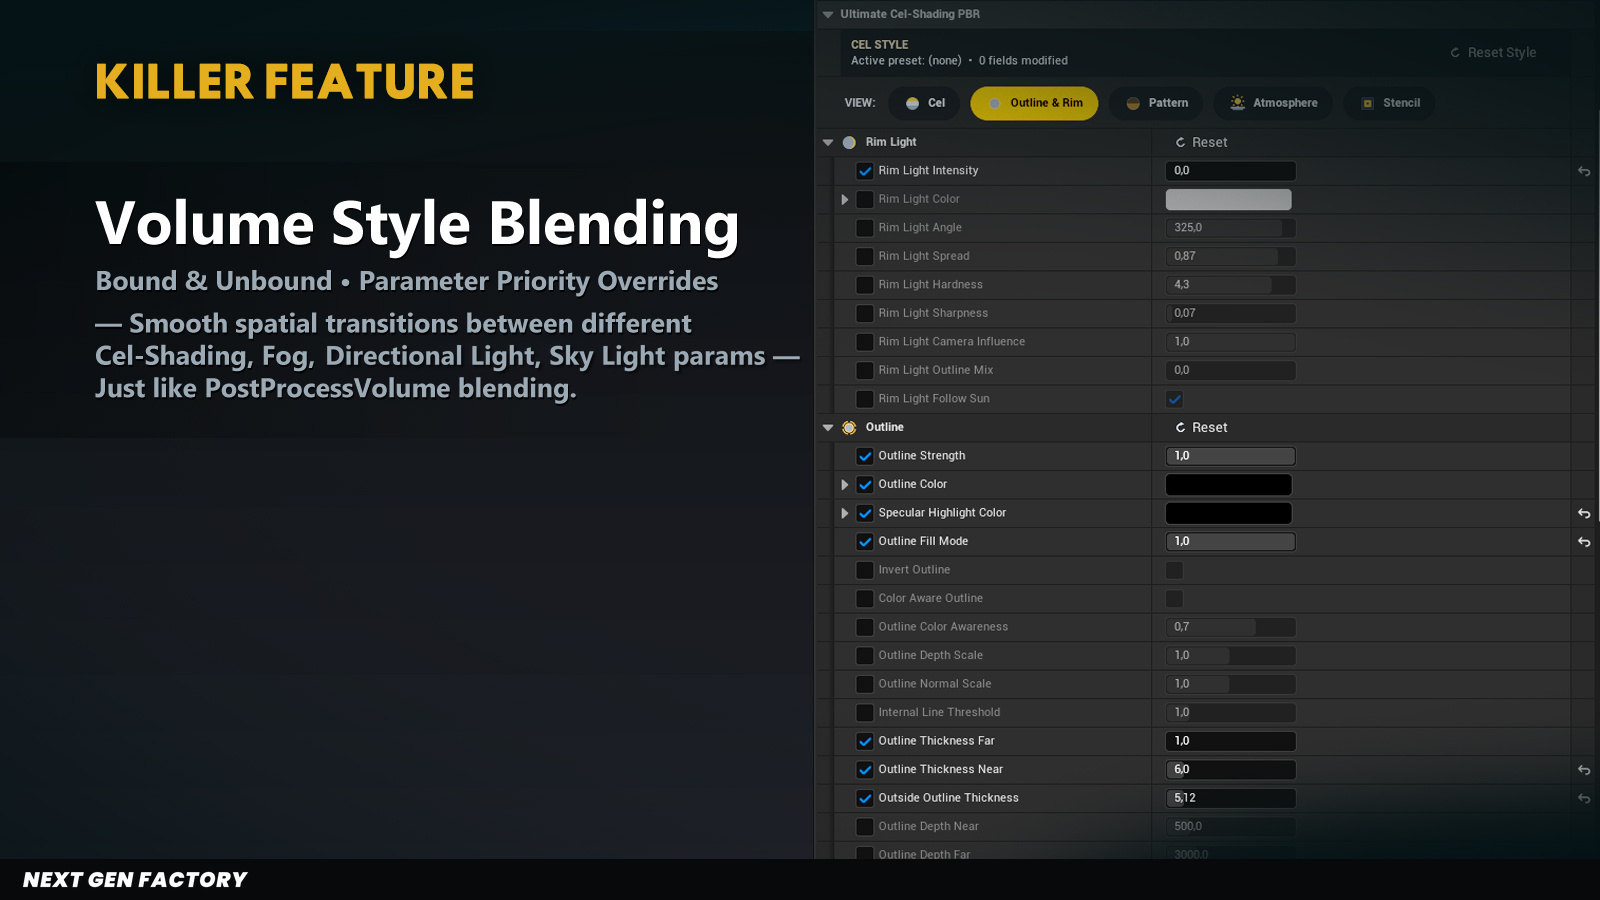Select the Outline & Rim view tab

tap(1034, 103)
